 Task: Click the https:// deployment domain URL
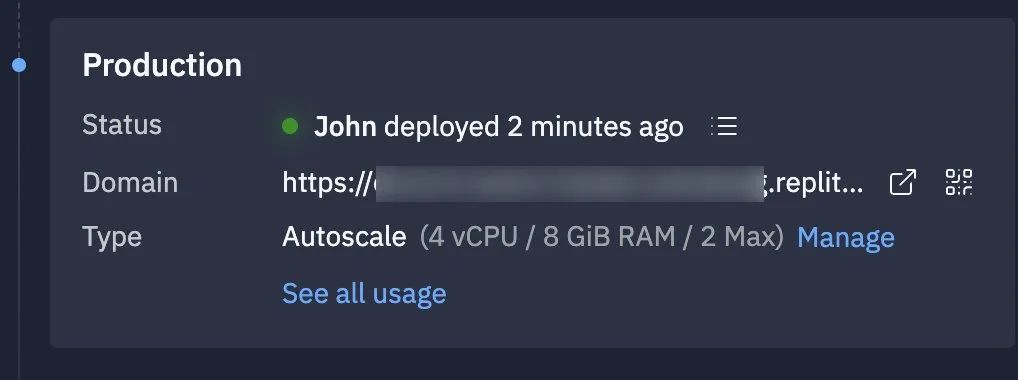[573, 183]
